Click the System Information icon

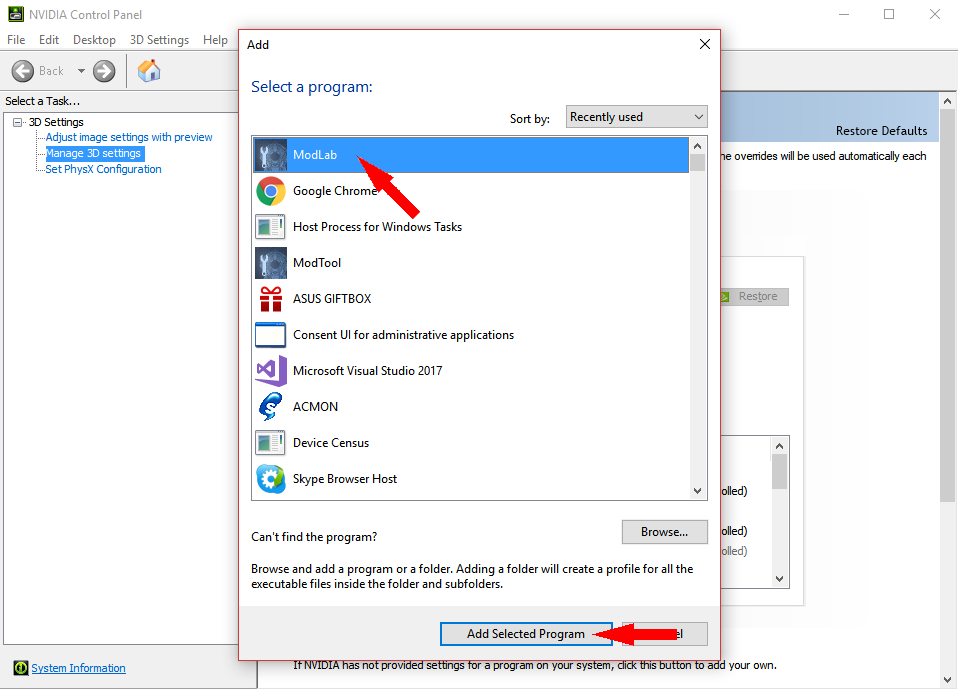click(x=21, y=668)
